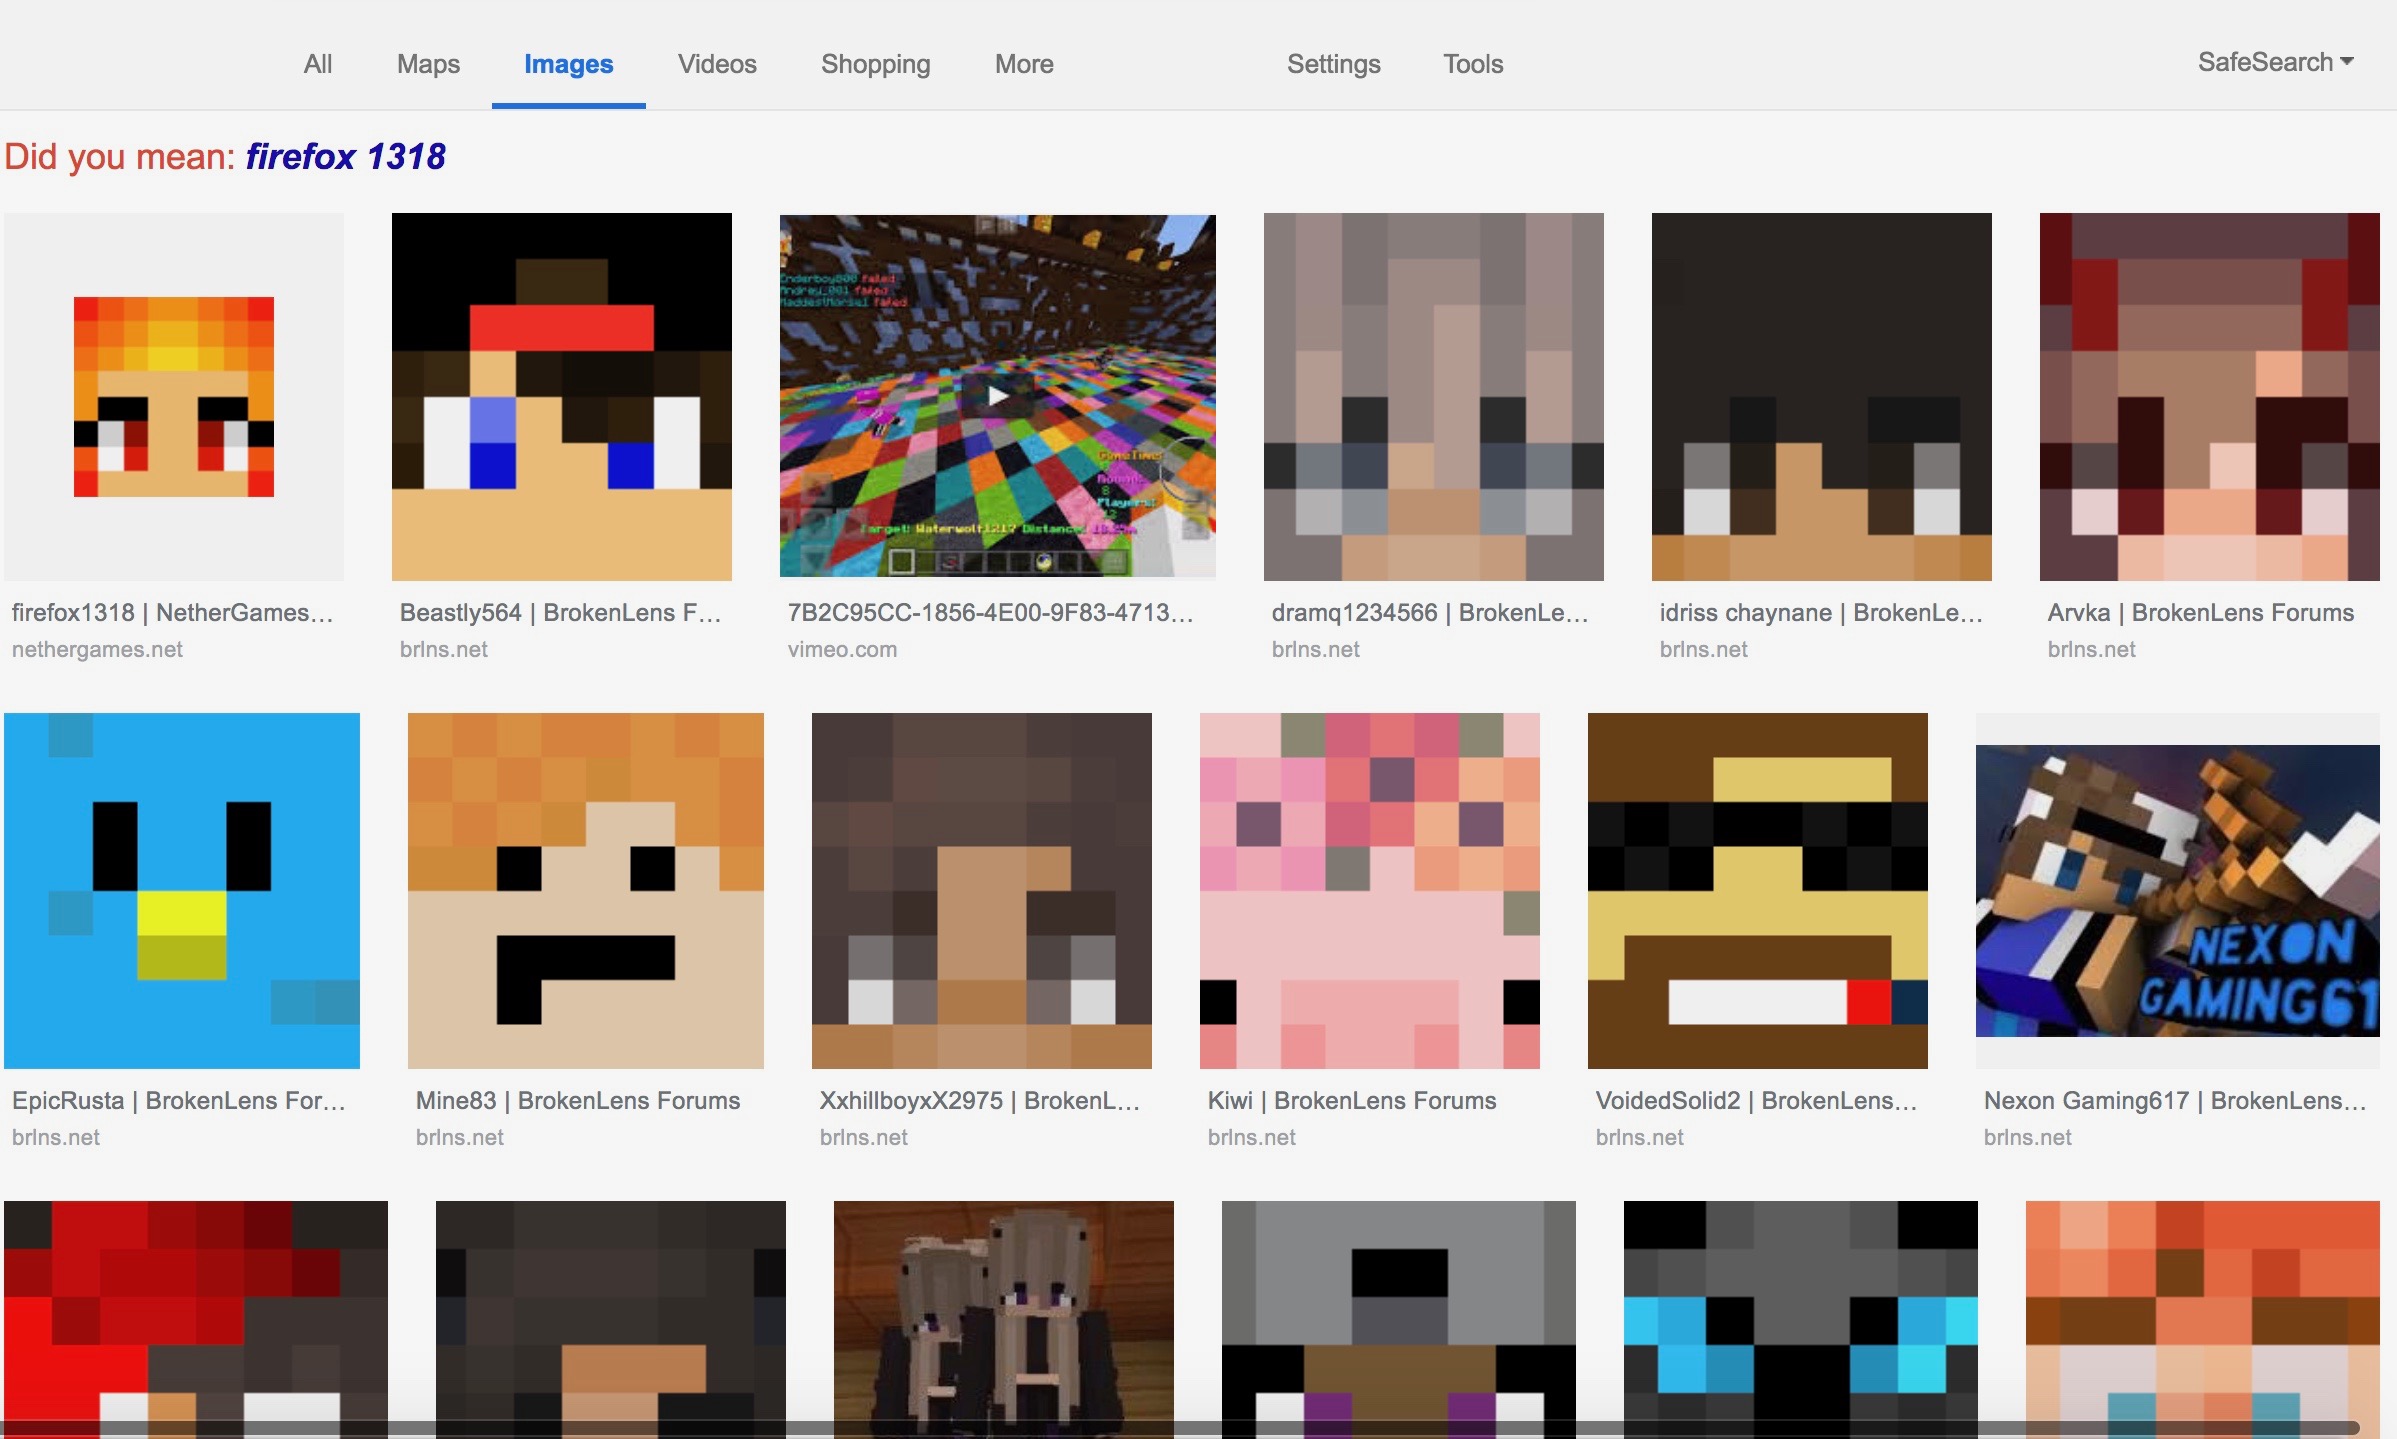Play the vimeo video thumbnail
The height and width of the screenshot is (1439, 2397).
point(998,396)
